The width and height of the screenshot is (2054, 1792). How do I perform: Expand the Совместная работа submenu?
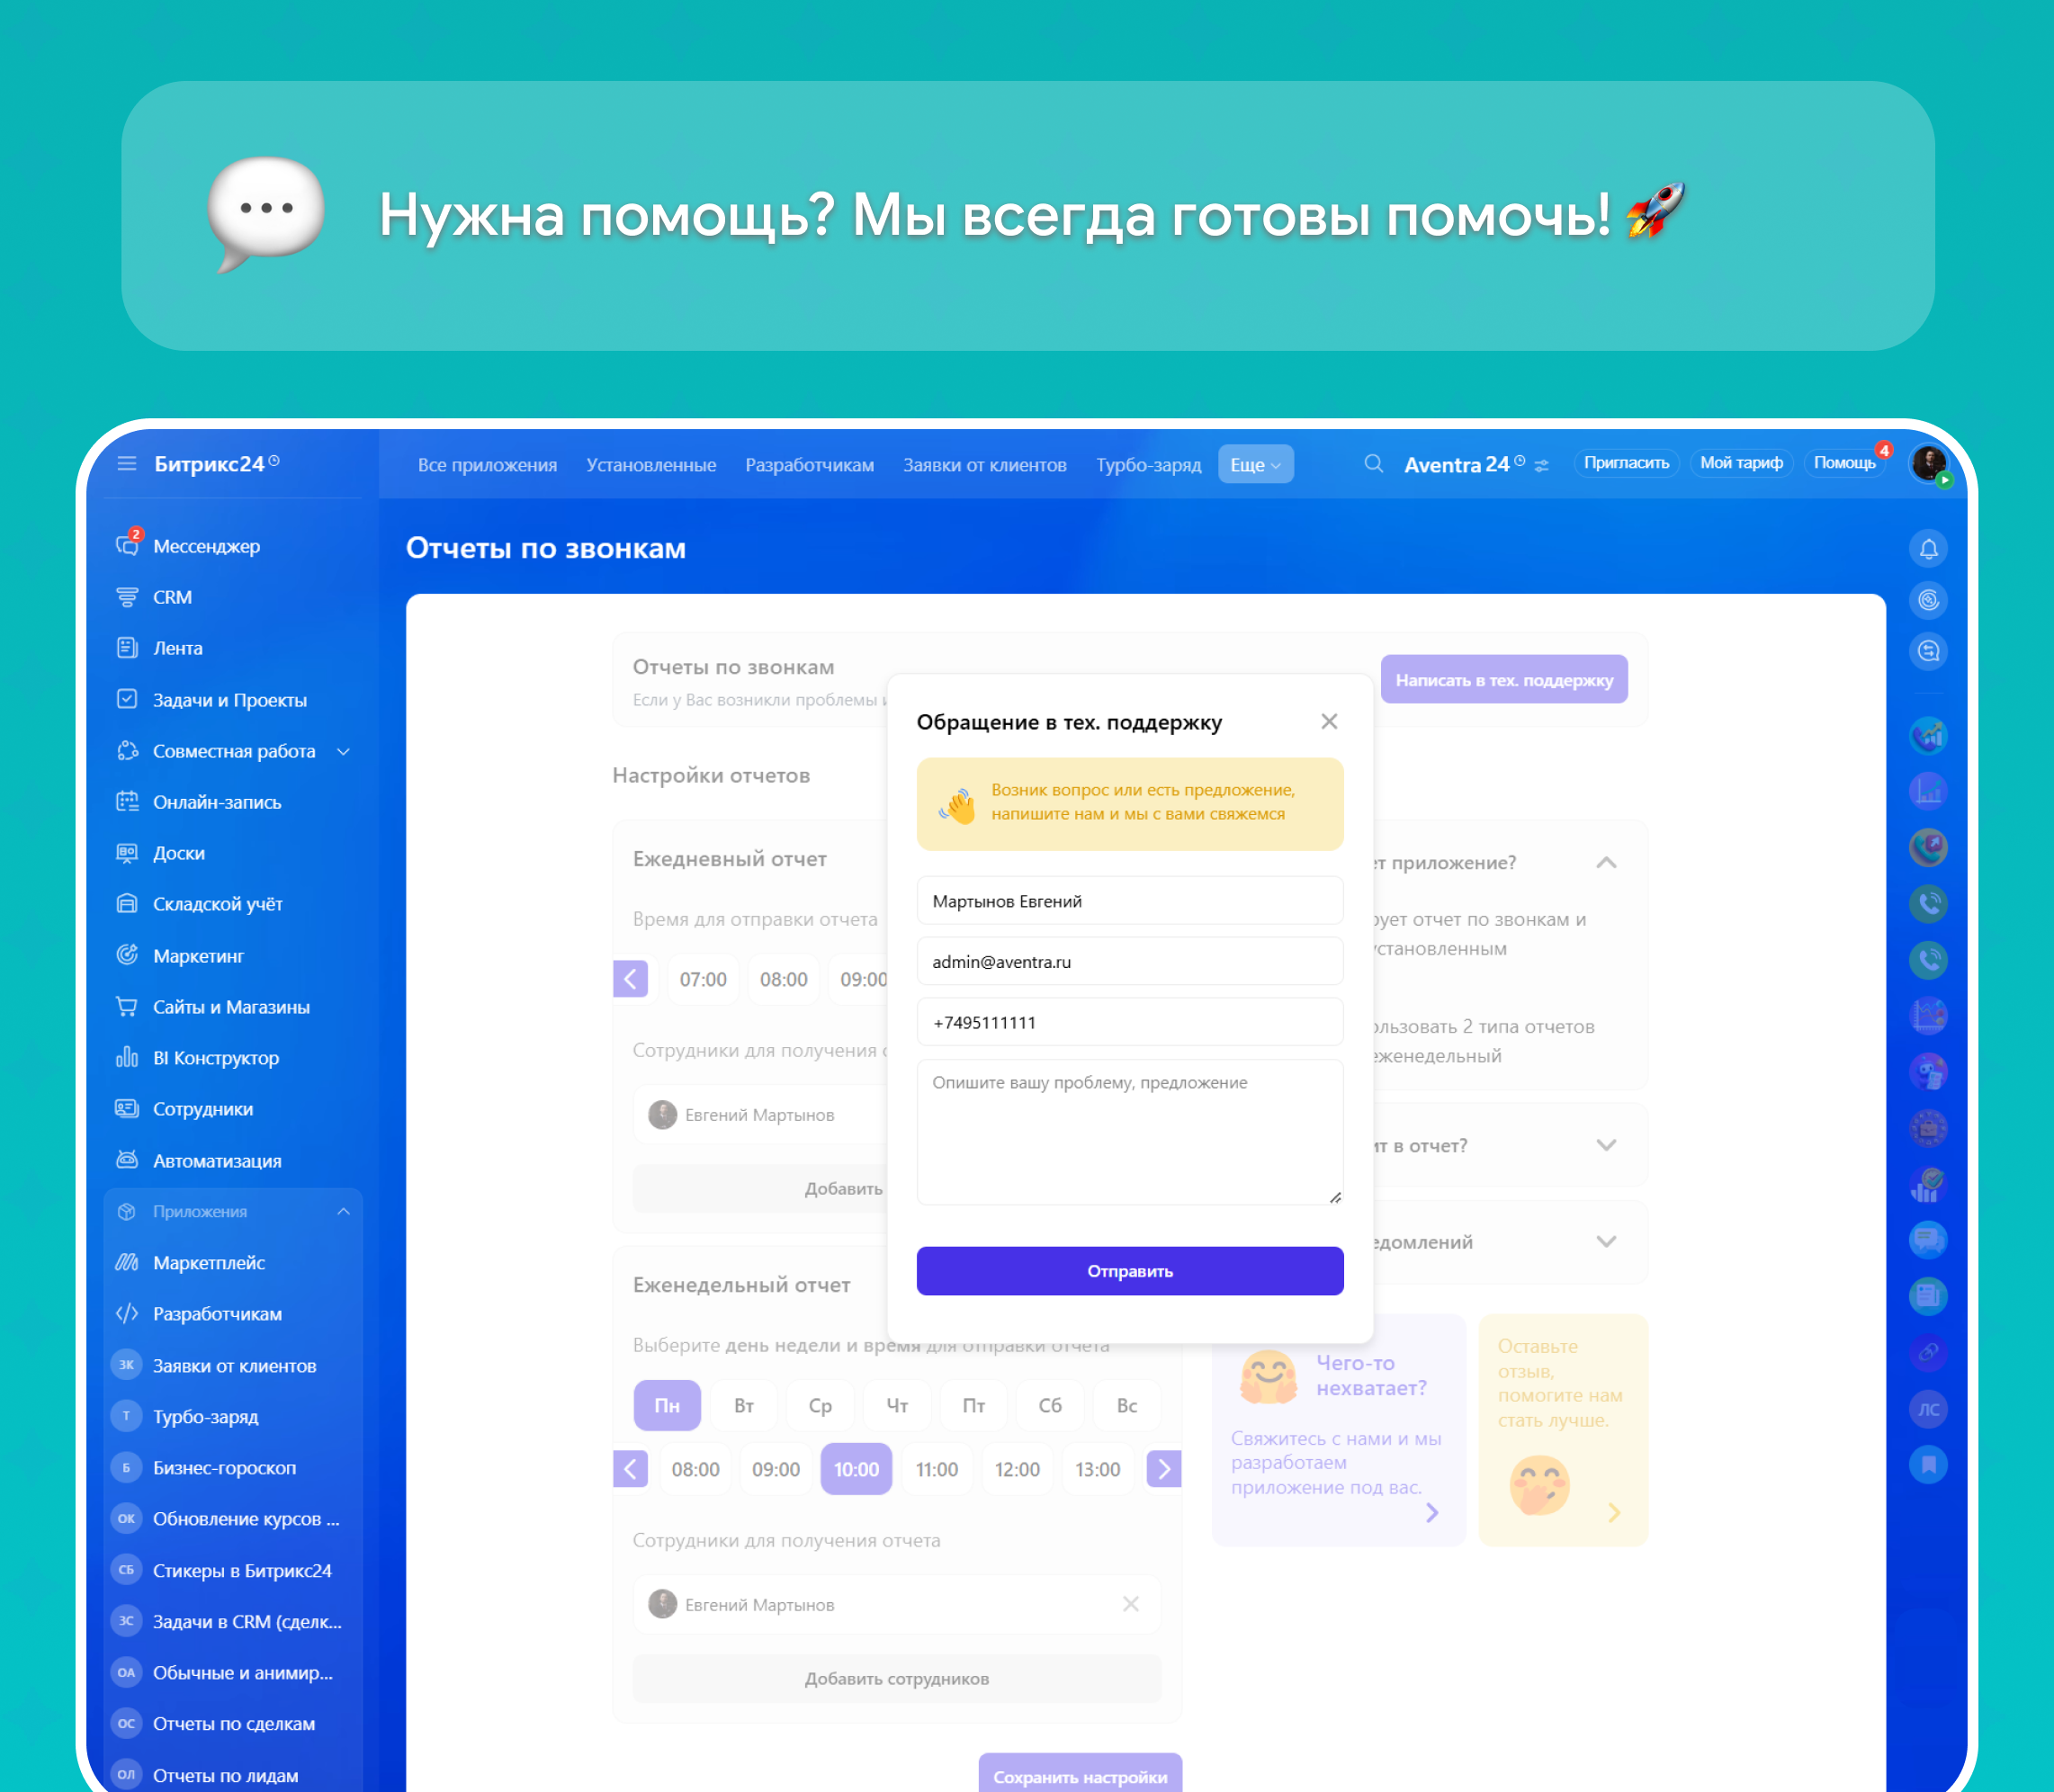pyautogui.click(x=343, y=751)
